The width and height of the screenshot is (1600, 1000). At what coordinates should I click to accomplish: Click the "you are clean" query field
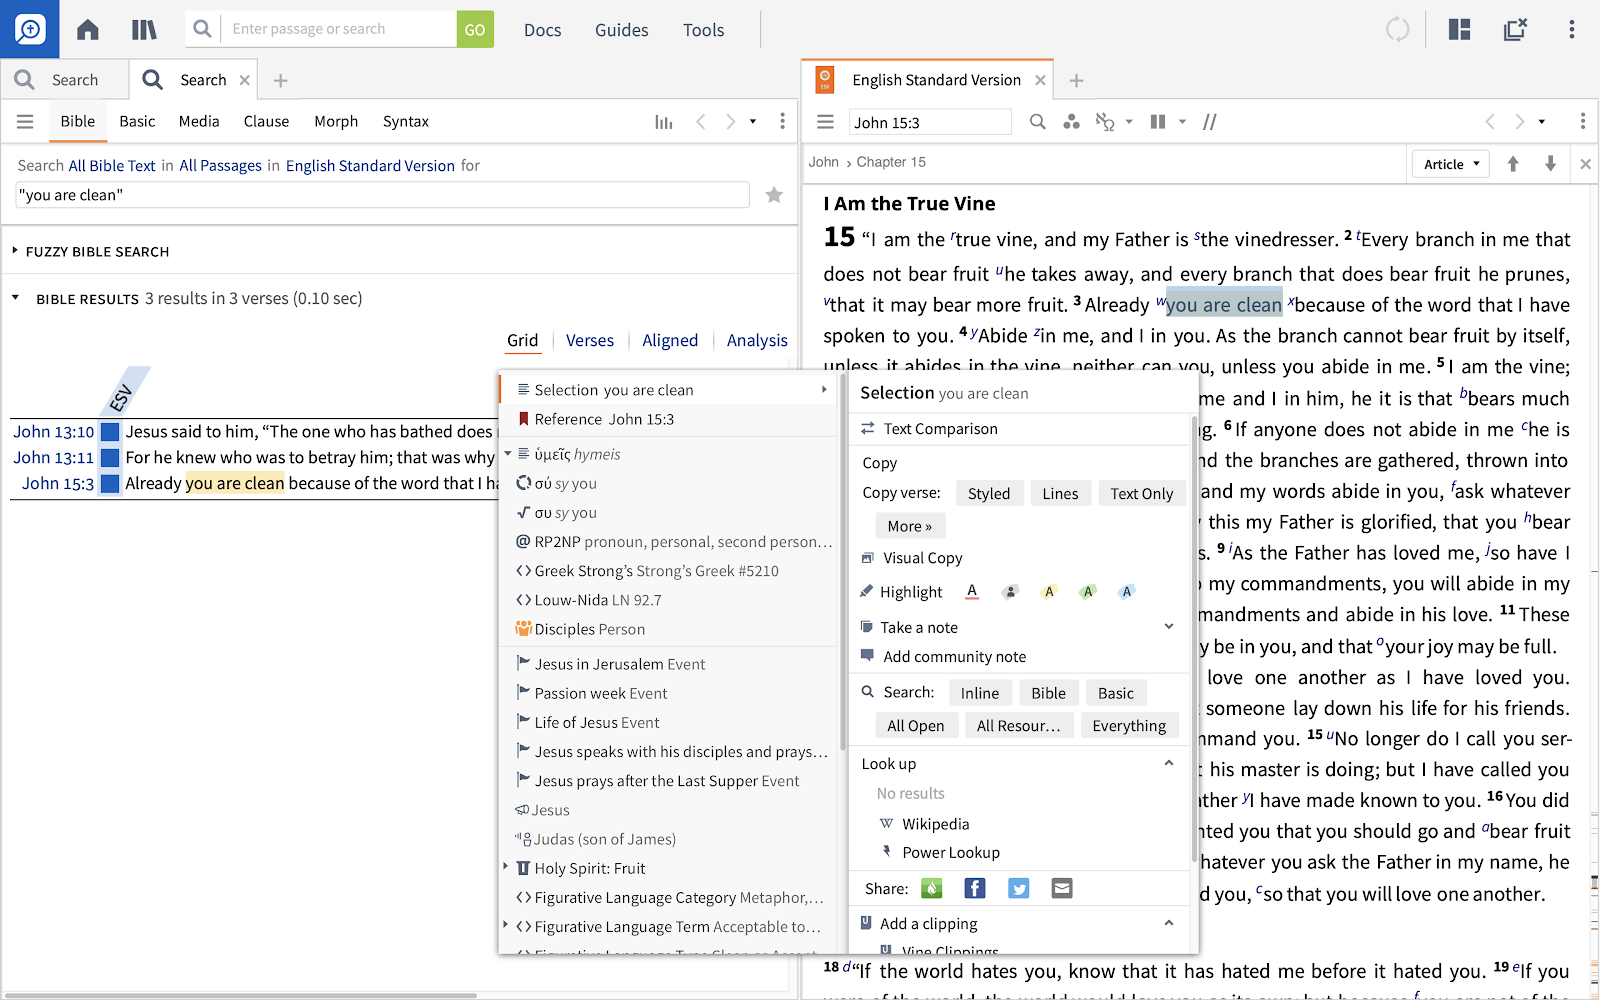pos(382,195)
